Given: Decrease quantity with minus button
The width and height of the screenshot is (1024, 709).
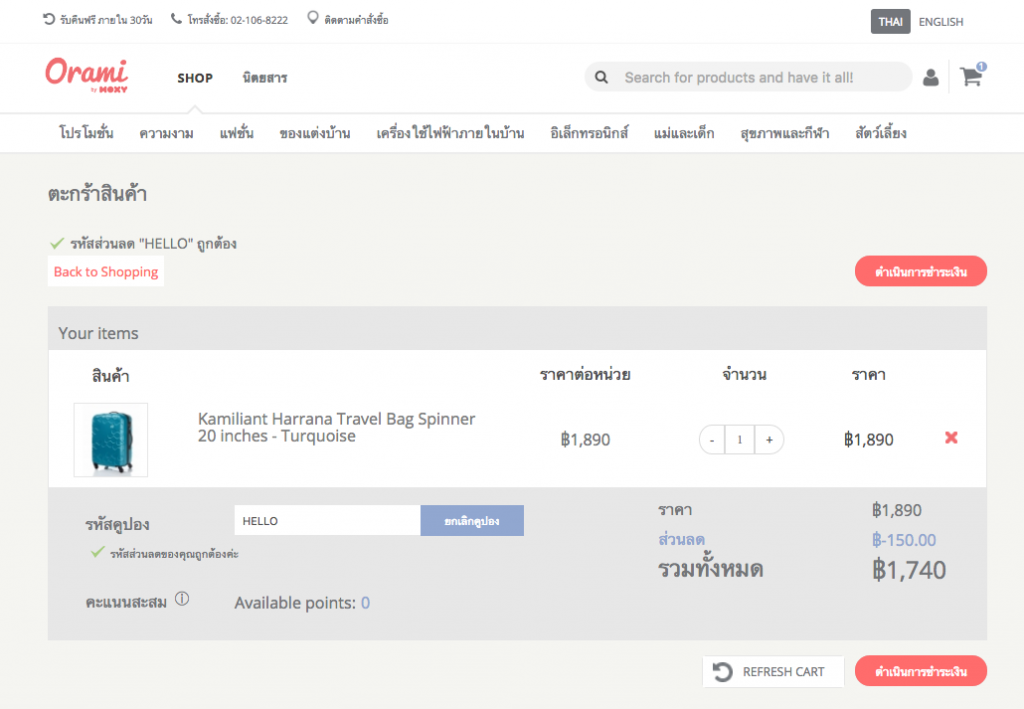Looking at the screenshot, I should (712, 439).
